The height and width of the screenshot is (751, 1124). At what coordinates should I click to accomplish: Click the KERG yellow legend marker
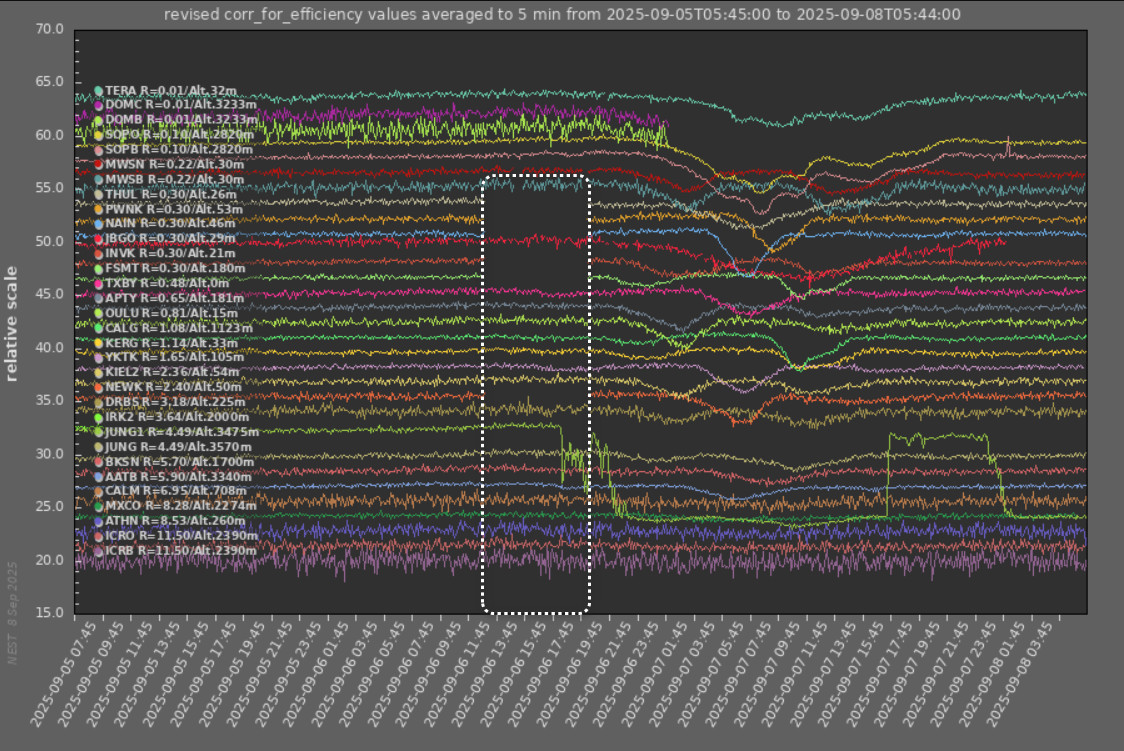(98, 343)
